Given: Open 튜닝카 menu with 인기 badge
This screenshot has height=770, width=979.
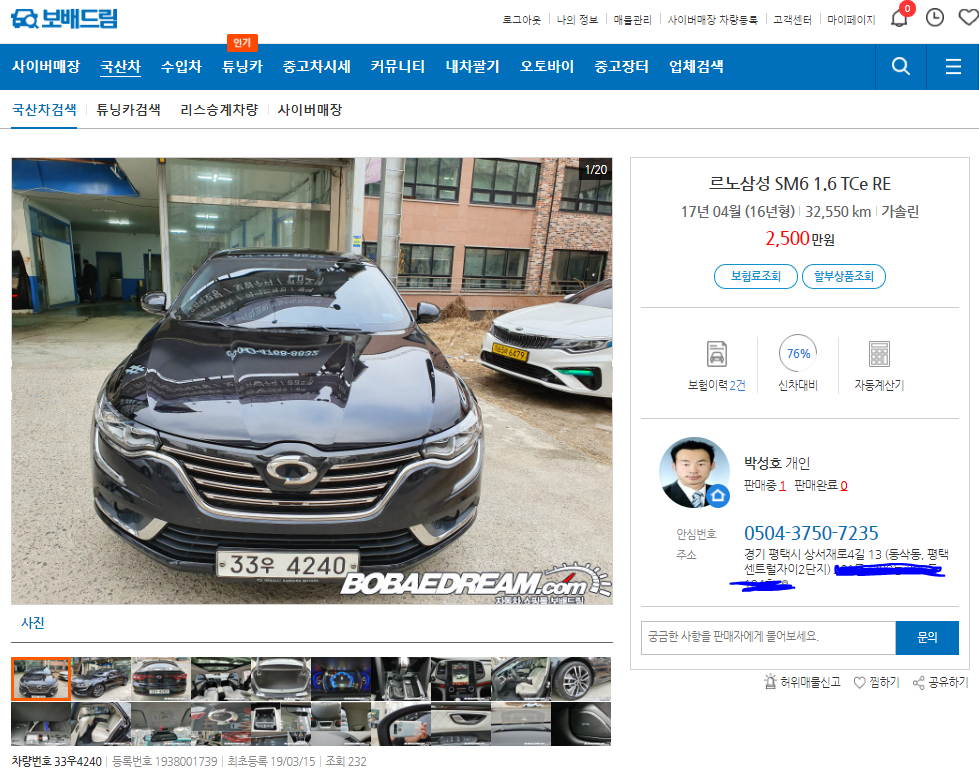Looking at the screenshot, I should (x=242, y=66).
